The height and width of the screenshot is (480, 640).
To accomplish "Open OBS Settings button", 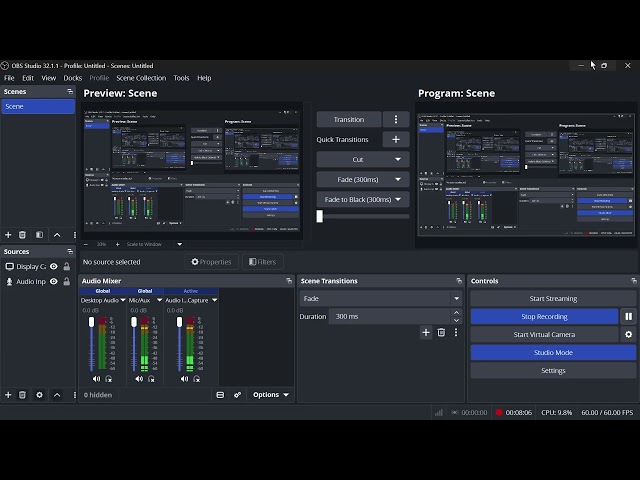I will (553, 370).
